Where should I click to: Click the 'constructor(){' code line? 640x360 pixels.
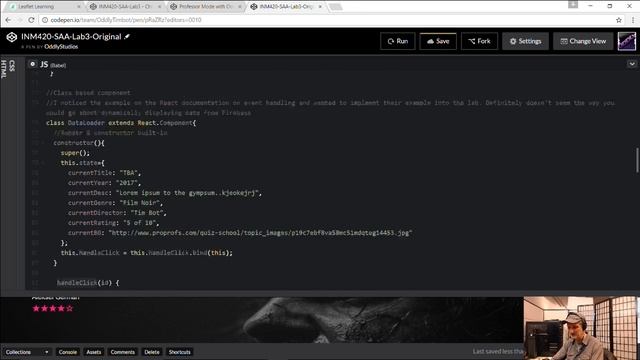(79, 143)
